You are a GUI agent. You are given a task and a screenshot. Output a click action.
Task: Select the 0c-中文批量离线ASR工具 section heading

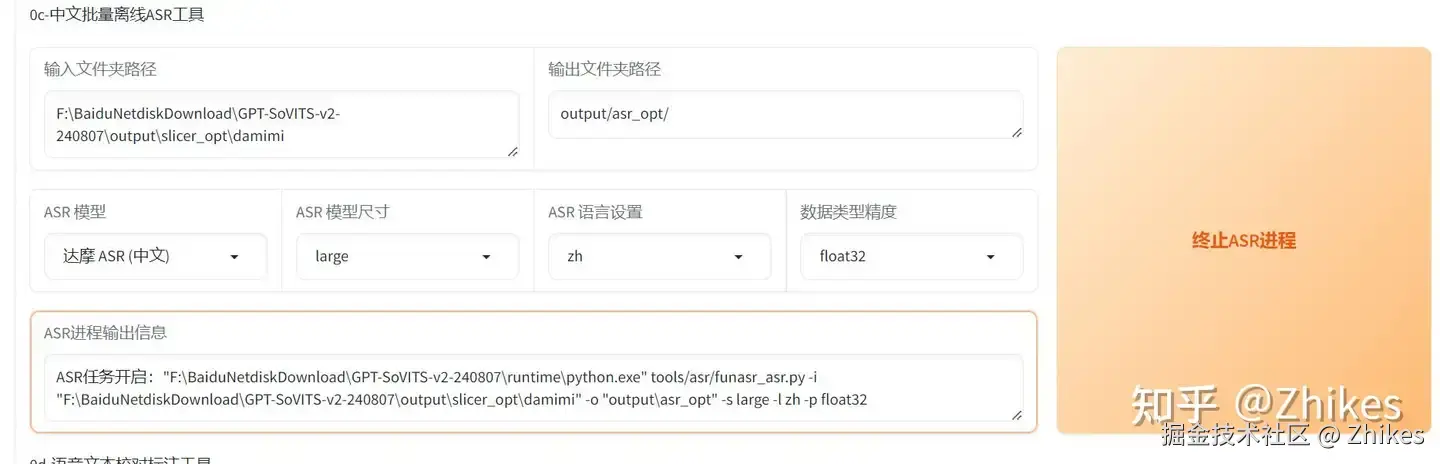[x=116, y=15]
